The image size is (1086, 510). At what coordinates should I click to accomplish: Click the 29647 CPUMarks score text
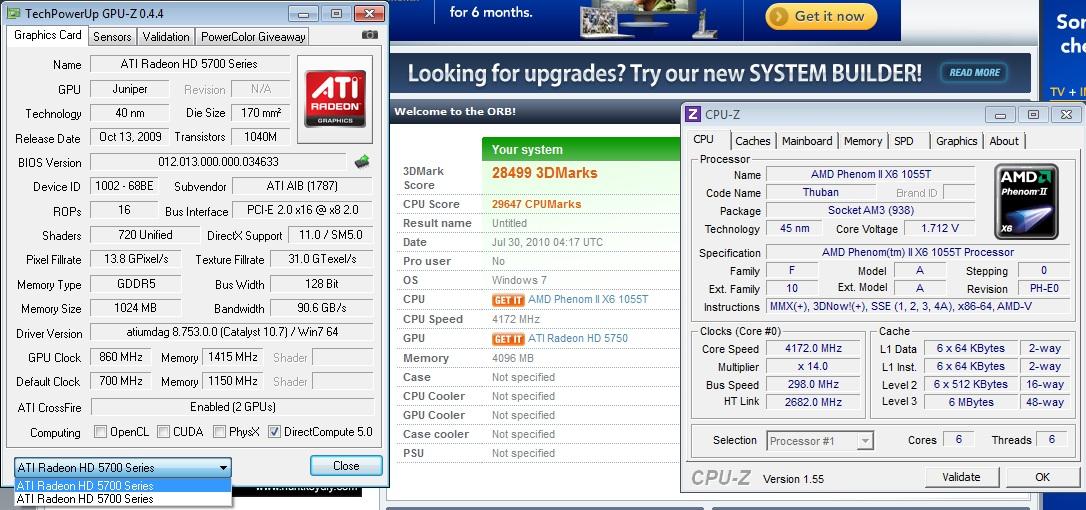pos(536,204)
